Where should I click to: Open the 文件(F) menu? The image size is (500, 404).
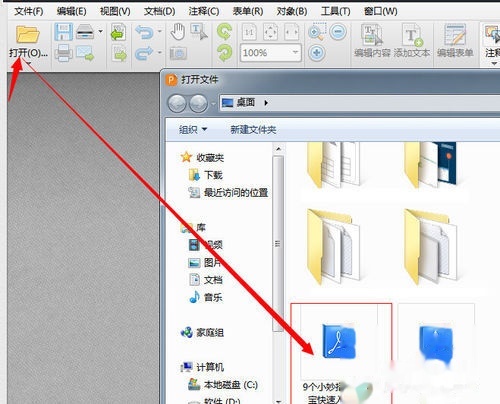29,12
